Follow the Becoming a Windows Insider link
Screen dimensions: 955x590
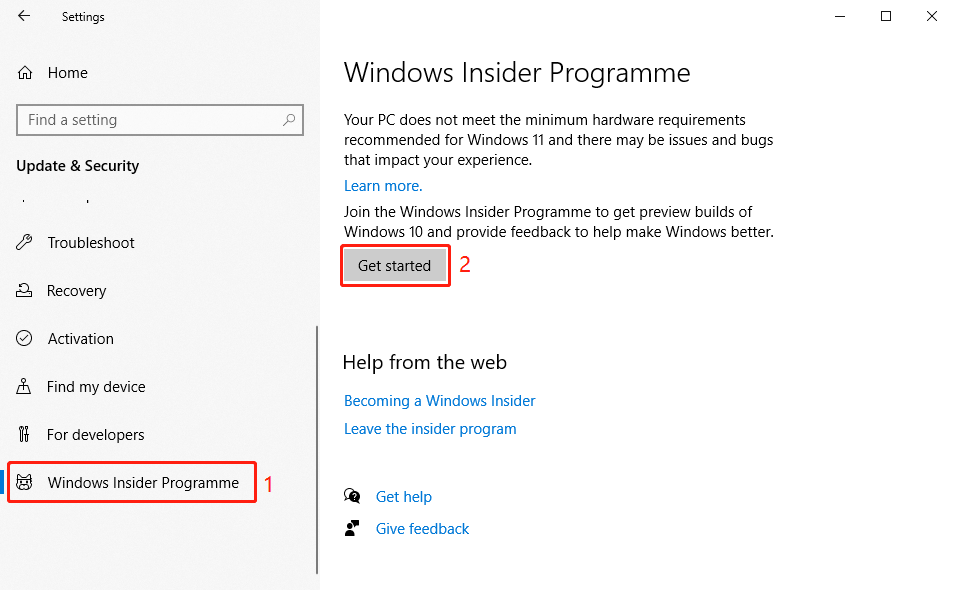point(439,400)
